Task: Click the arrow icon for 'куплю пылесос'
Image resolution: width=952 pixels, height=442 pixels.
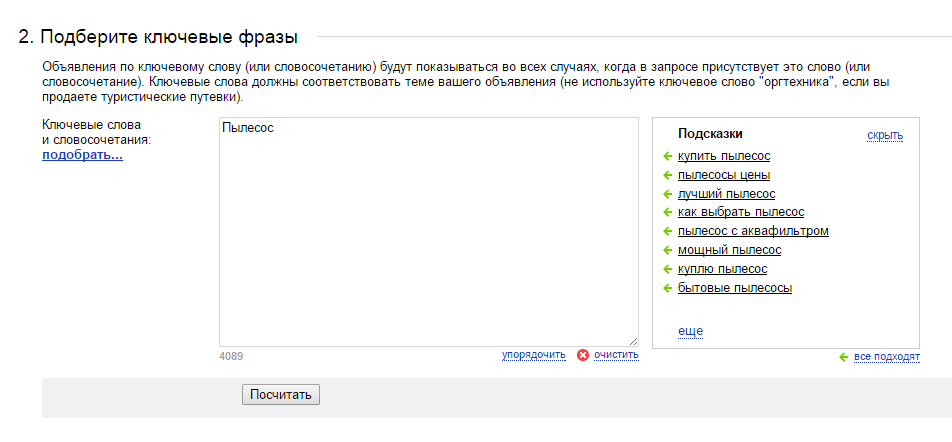Action: pyautogui.click(x=667, y=270)
